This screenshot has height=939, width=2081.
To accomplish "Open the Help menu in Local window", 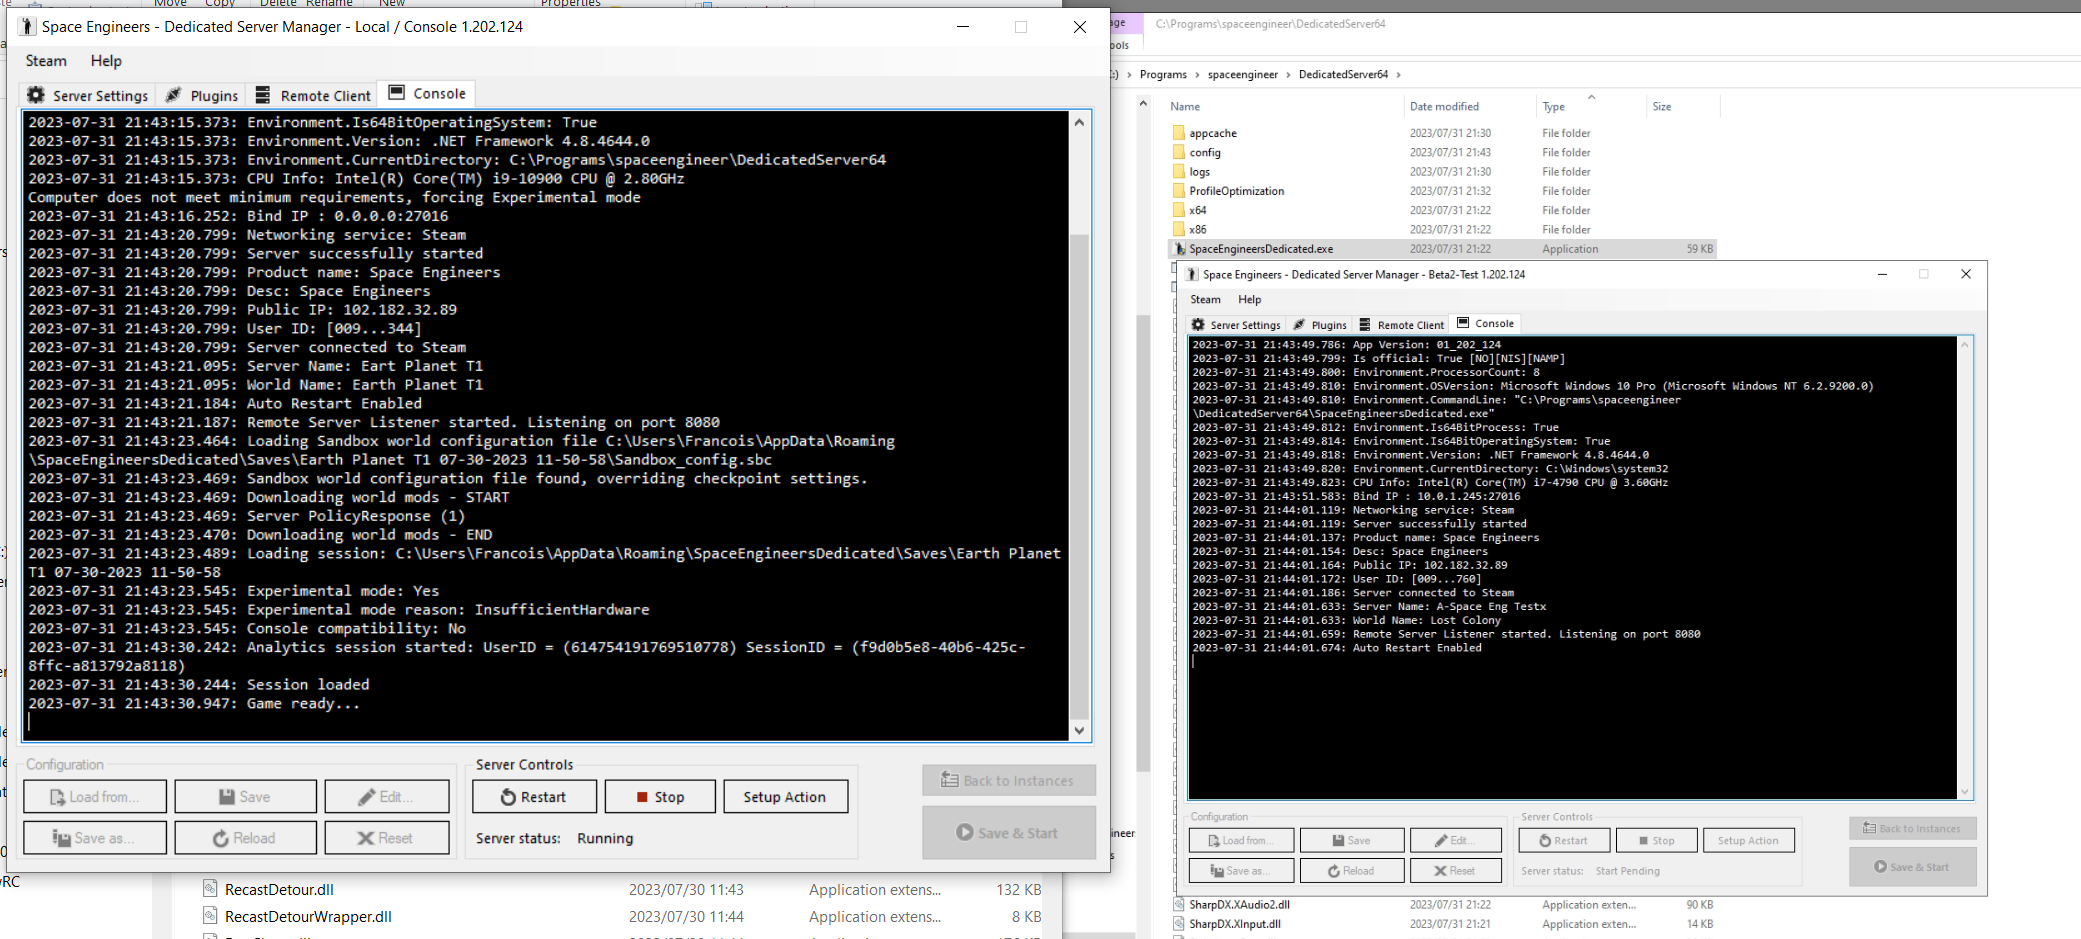I will [x=106, y=61].
